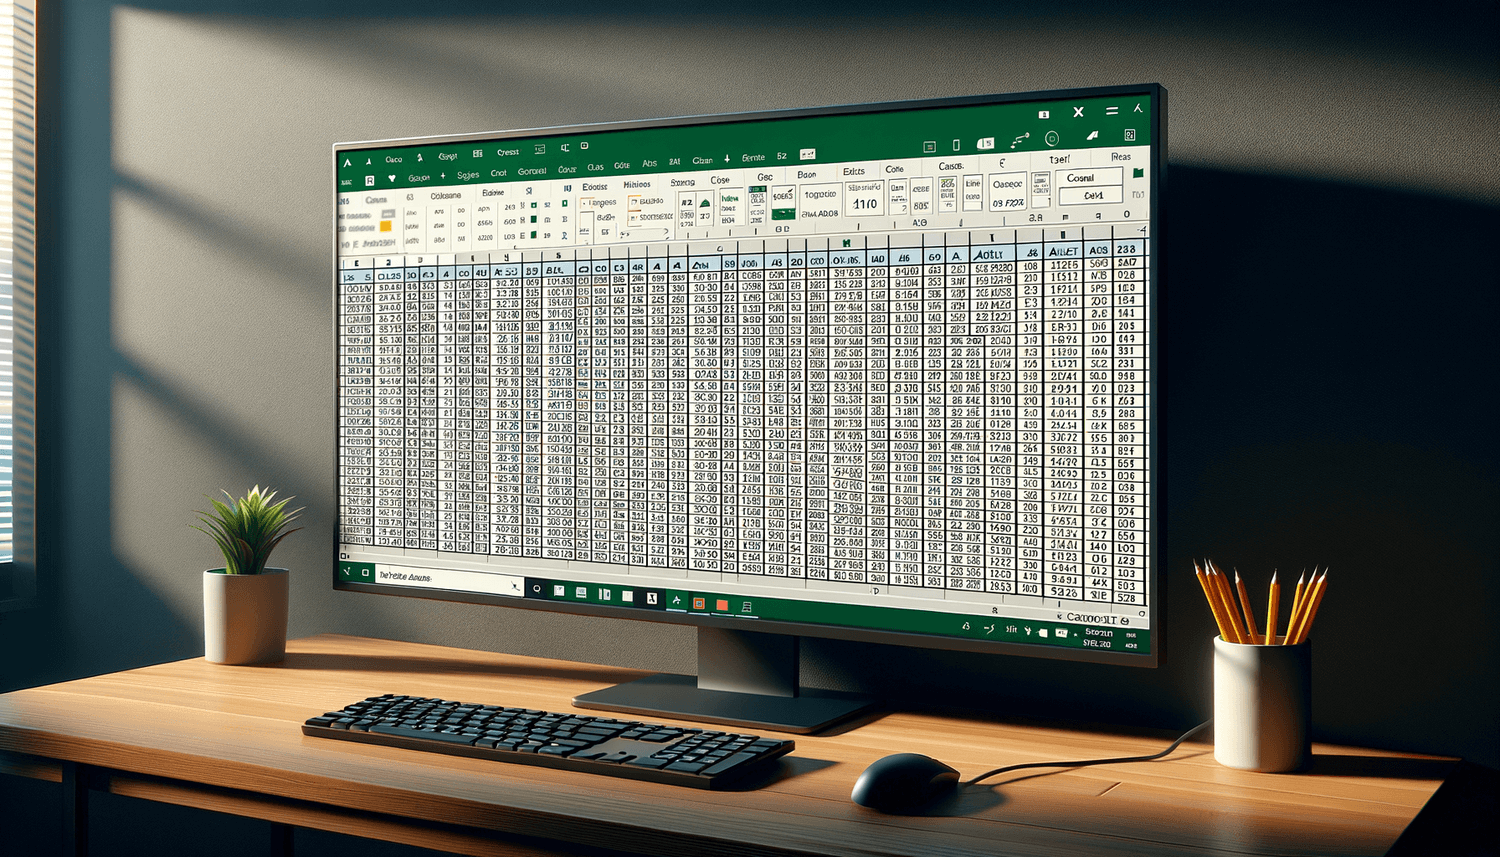
Task: Select the '238' column header
Action: [x=1127, y=250]
